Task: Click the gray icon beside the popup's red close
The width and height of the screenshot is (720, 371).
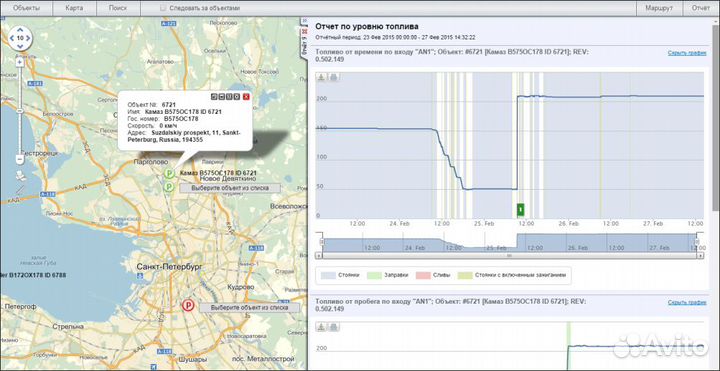Action: click(x=237, y=96)
